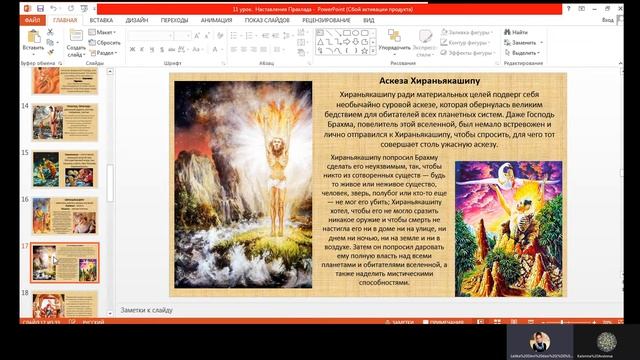Image resolution: width=640 pixels, height=360 pixels.
Task: Select the right arrow shape in gallery
Action: 347,42
